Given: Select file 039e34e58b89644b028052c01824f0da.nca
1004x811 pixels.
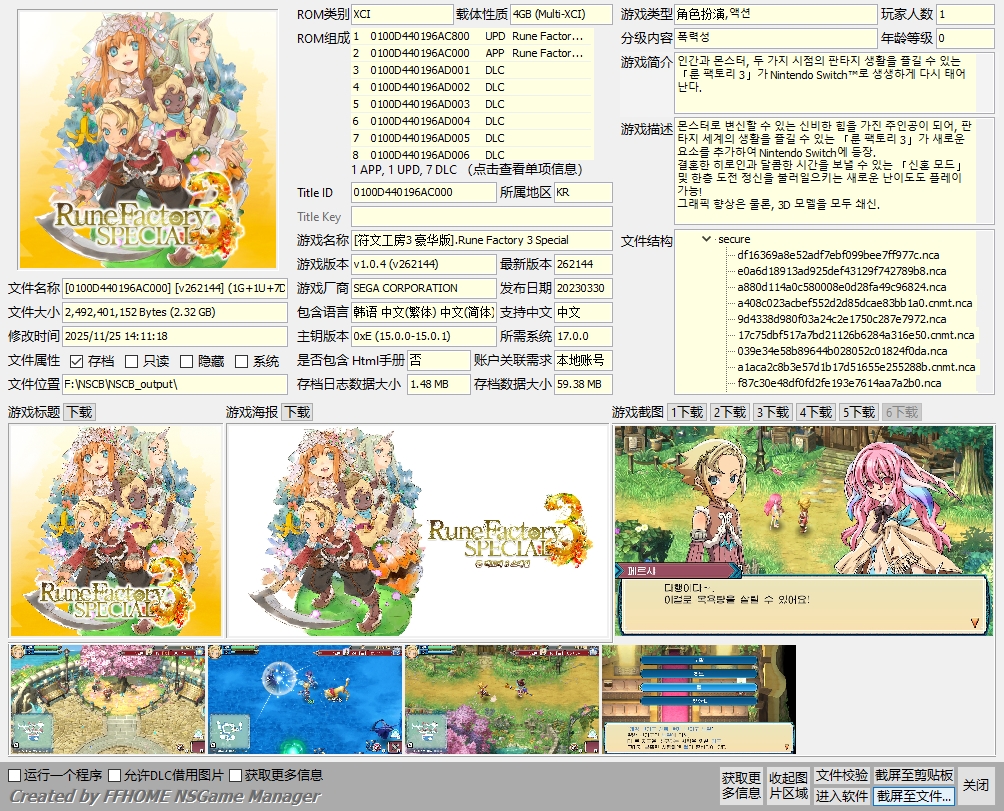Looking at the screenshot, I should pyautogui.click(x=841, y=351).
